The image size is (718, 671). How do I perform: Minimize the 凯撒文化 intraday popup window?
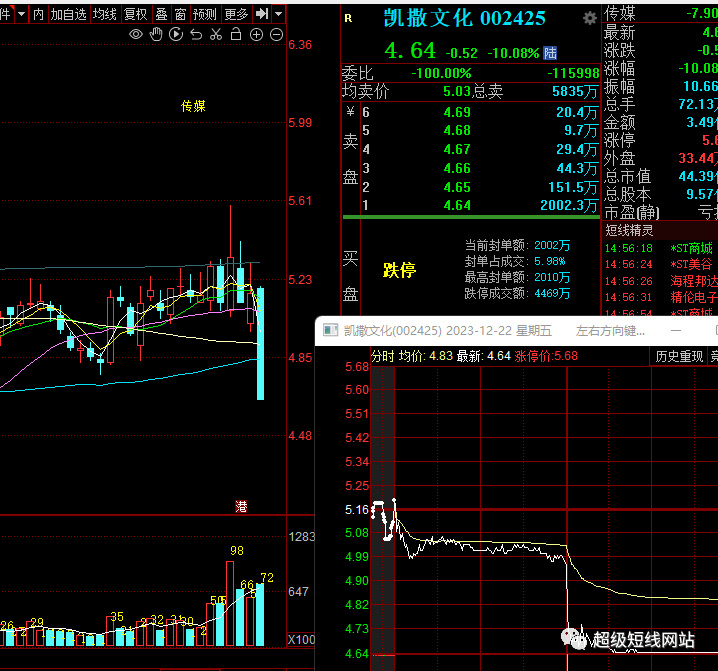pyautogui.click(x=676, y=331)
